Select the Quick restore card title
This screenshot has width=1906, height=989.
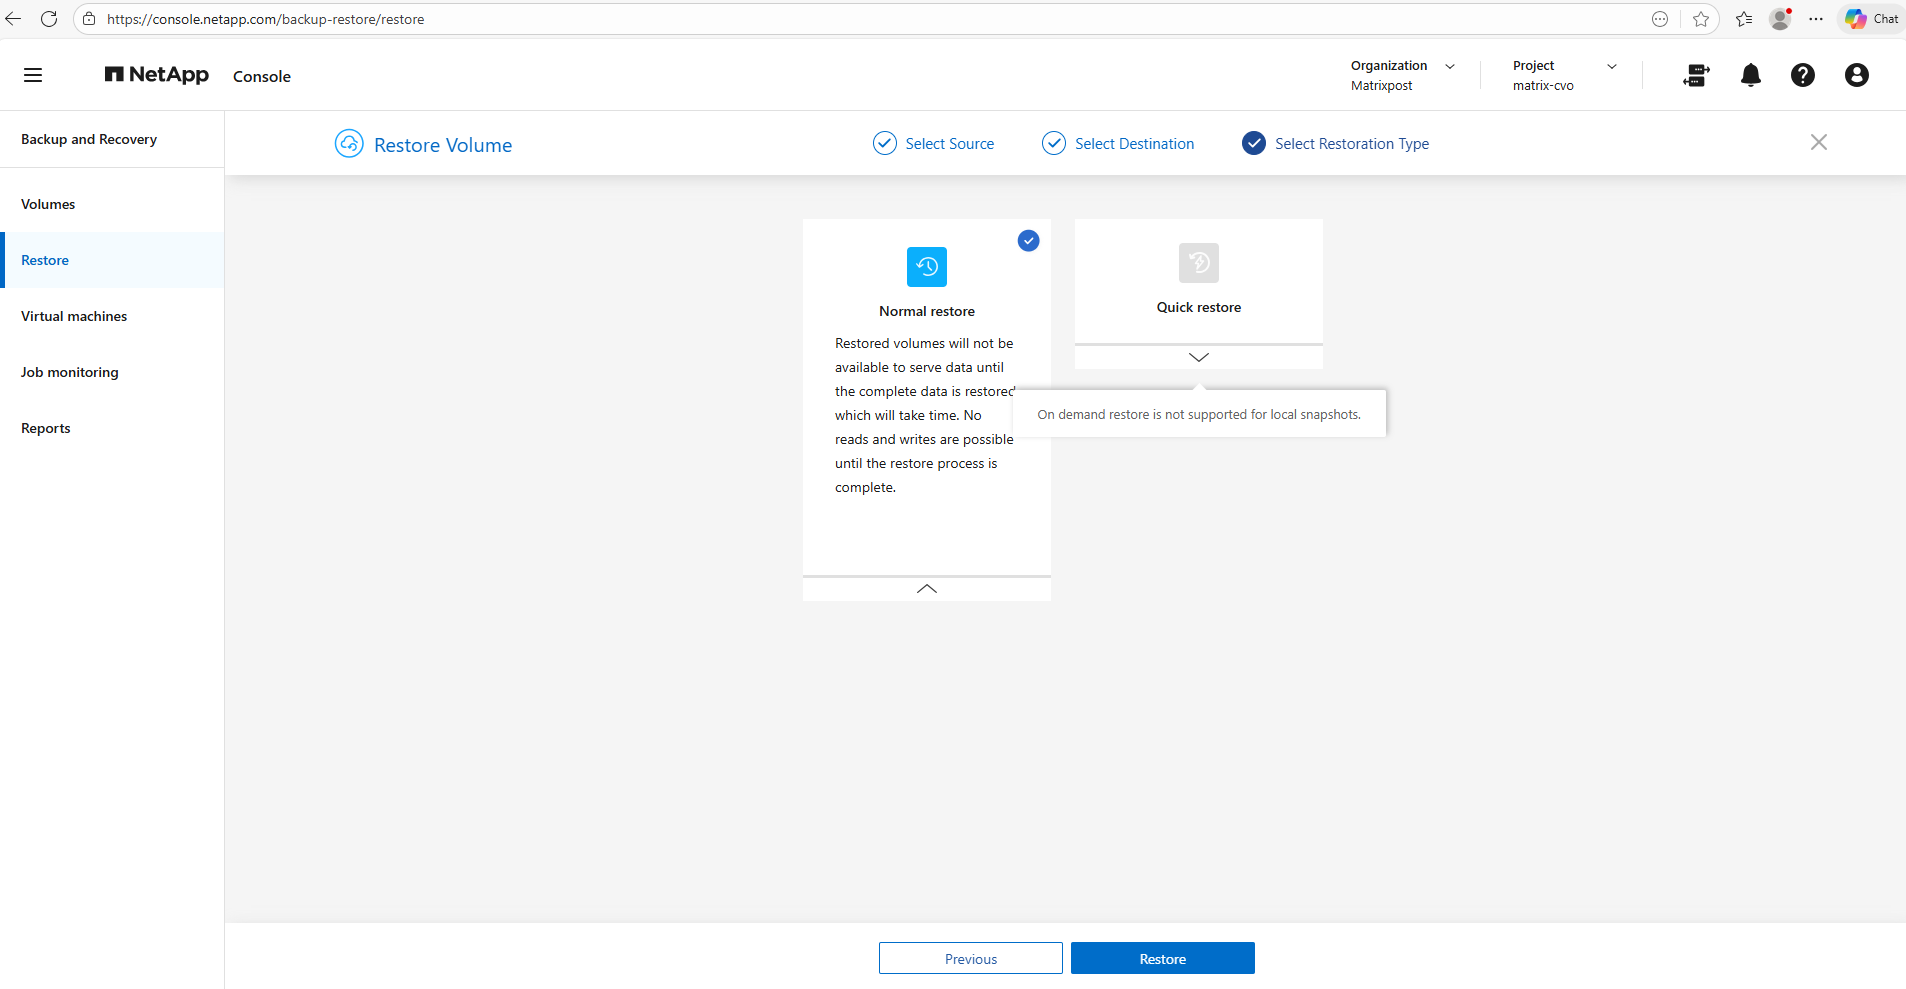1199,308
